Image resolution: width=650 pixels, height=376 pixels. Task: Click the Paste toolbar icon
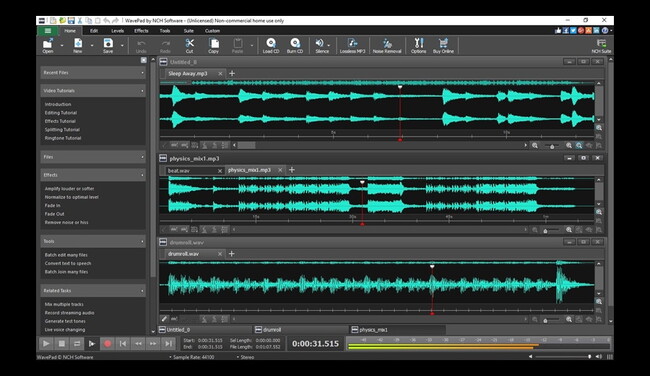click(x=237, y=45)
